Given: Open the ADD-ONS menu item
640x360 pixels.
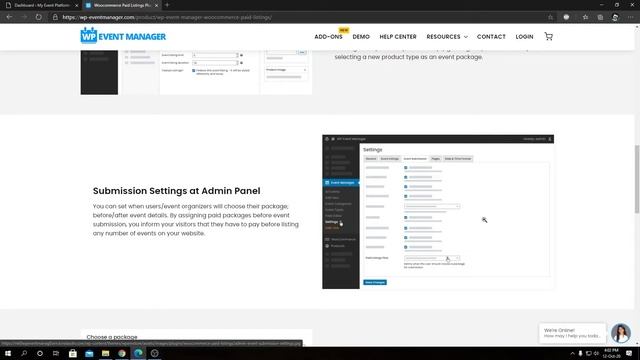Looking at the screenshot, I should (328, 37).
